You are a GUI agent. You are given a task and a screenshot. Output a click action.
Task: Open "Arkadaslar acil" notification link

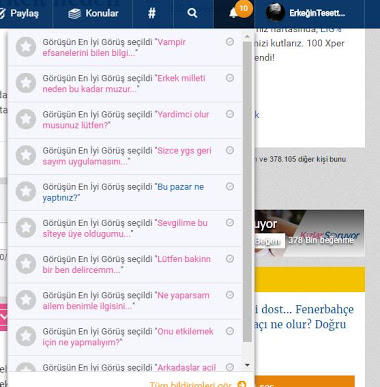tap(186, 368)
